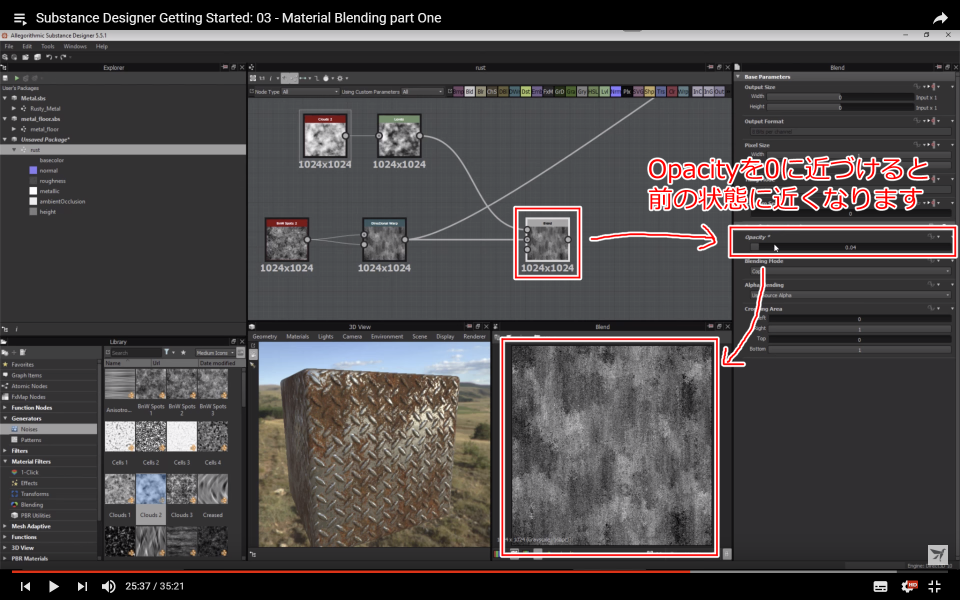Click the video progress bar
This screenshot has width=960, height=600.
point(480,571)
